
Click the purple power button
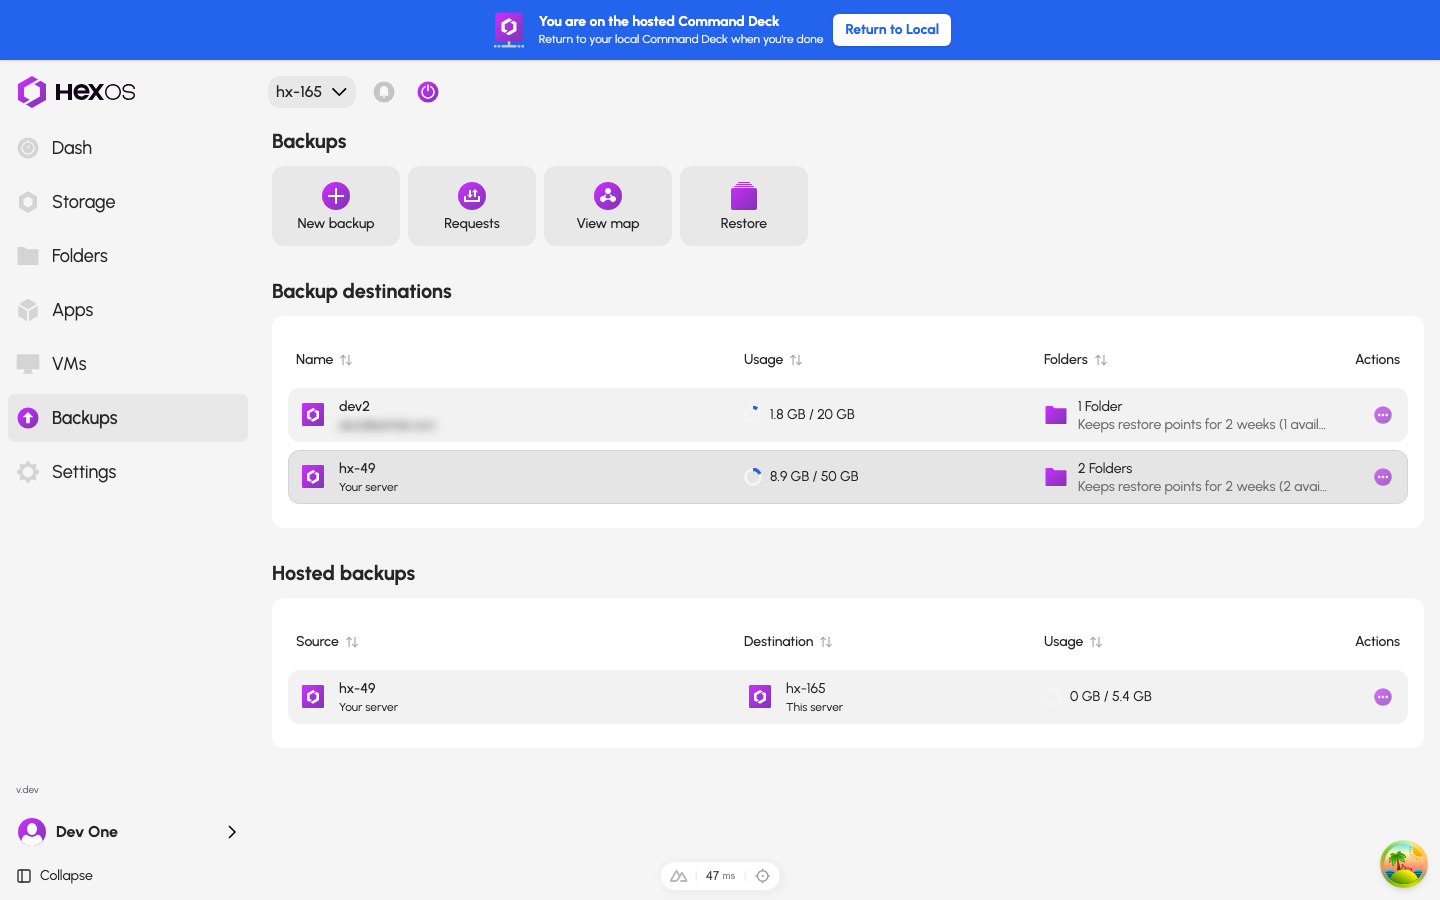(428, 92)
